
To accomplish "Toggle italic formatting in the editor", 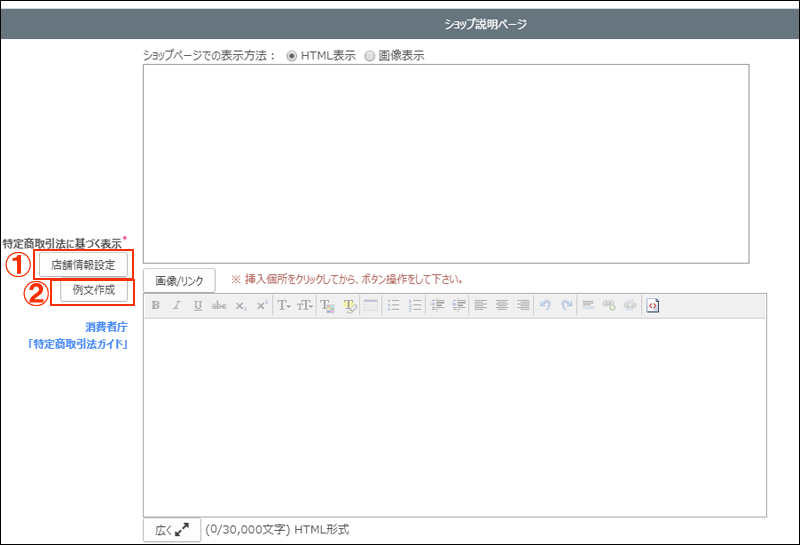I will tap(177, 305).
